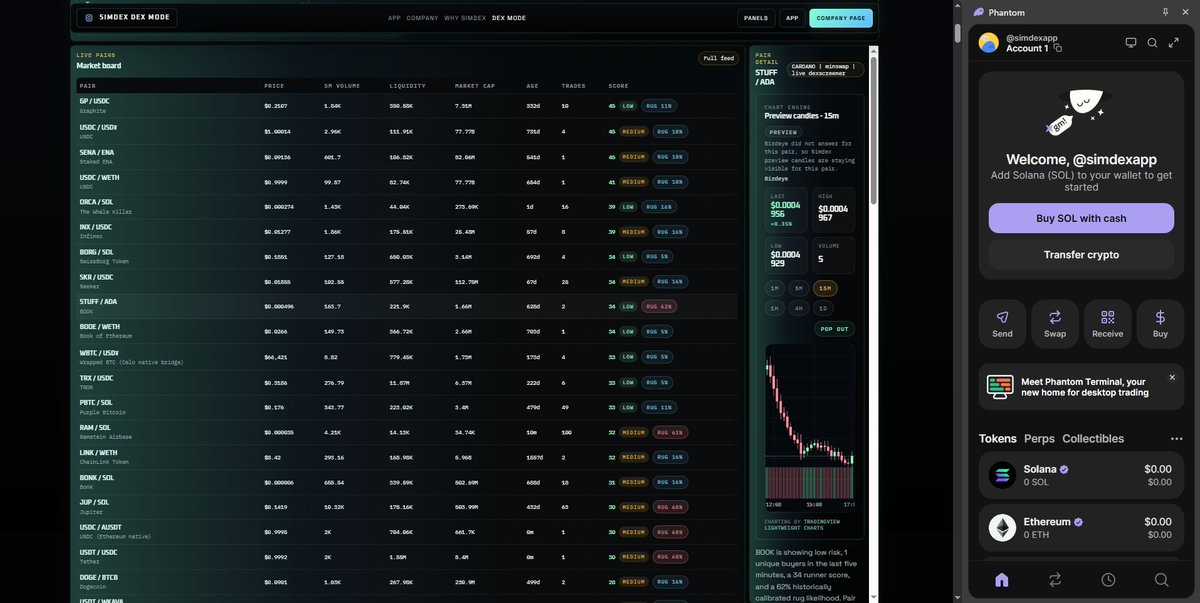Open the COMPANY nav item
Screen dimensions: 1200x603
click(x=422, y=18)
